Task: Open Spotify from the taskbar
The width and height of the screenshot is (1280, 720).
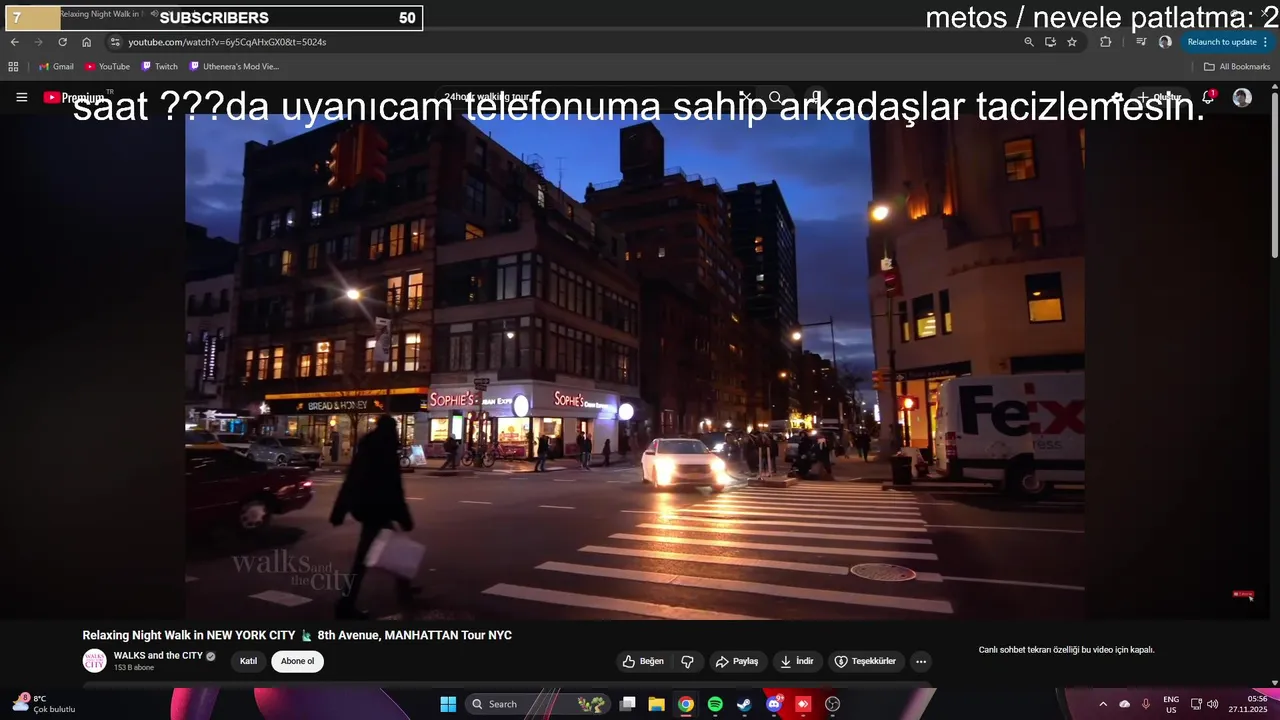Action: (x=715, y=704)
